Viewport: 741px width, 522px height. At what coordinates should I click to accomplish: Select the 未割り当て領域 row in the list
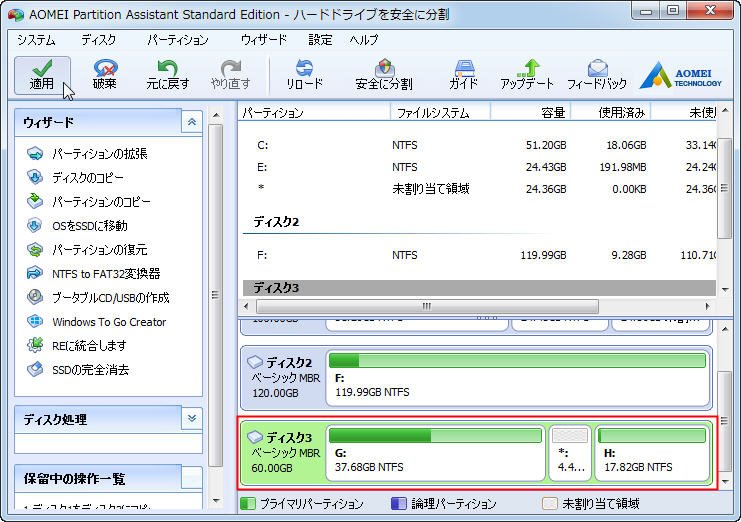[x=479, y=189]
